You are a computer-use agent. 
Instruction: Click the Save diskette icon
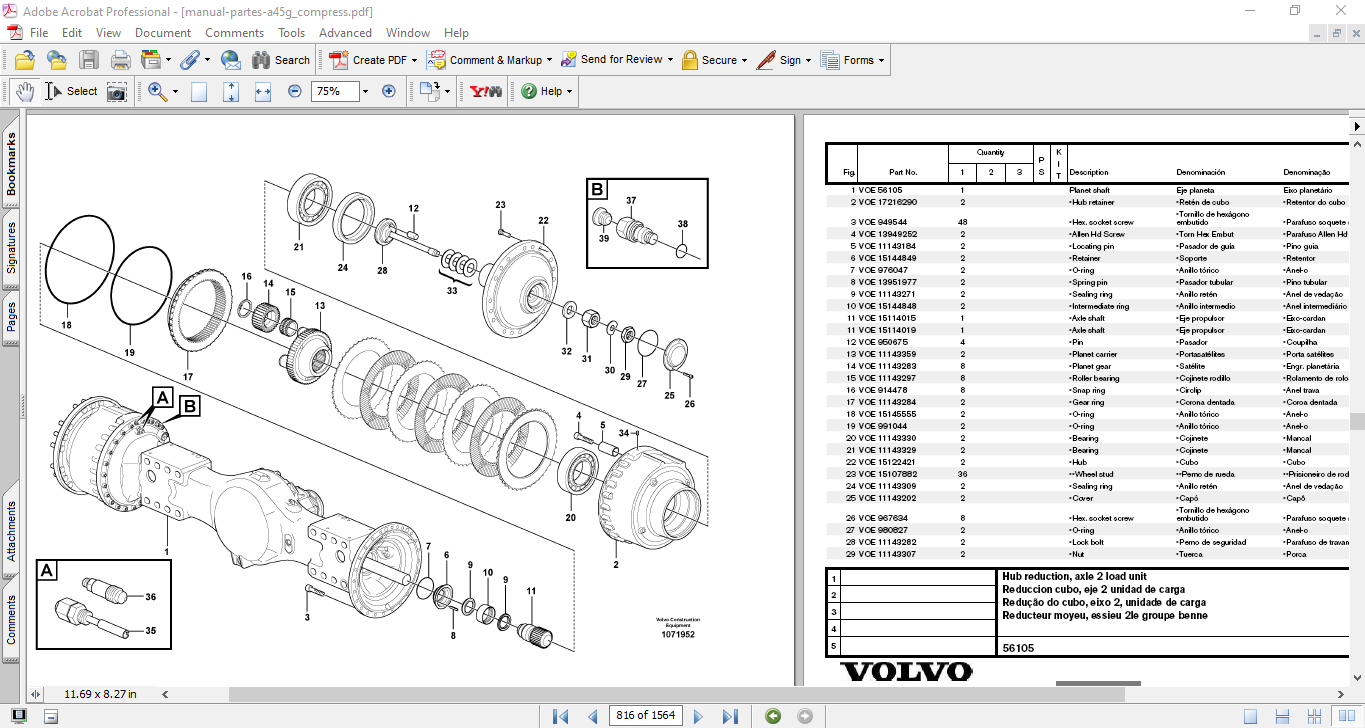click(x=89, y=60)
